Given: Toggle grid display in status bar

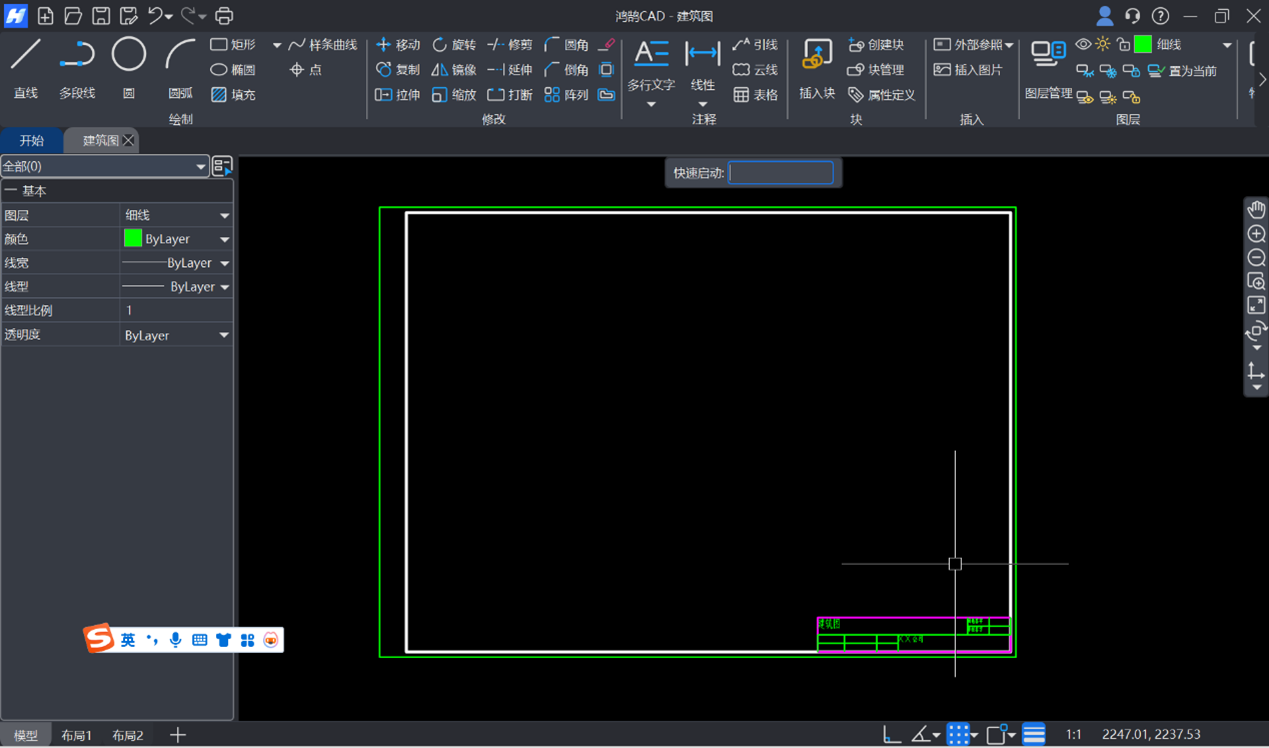Looking at the screenshot, I should [958, 735].
